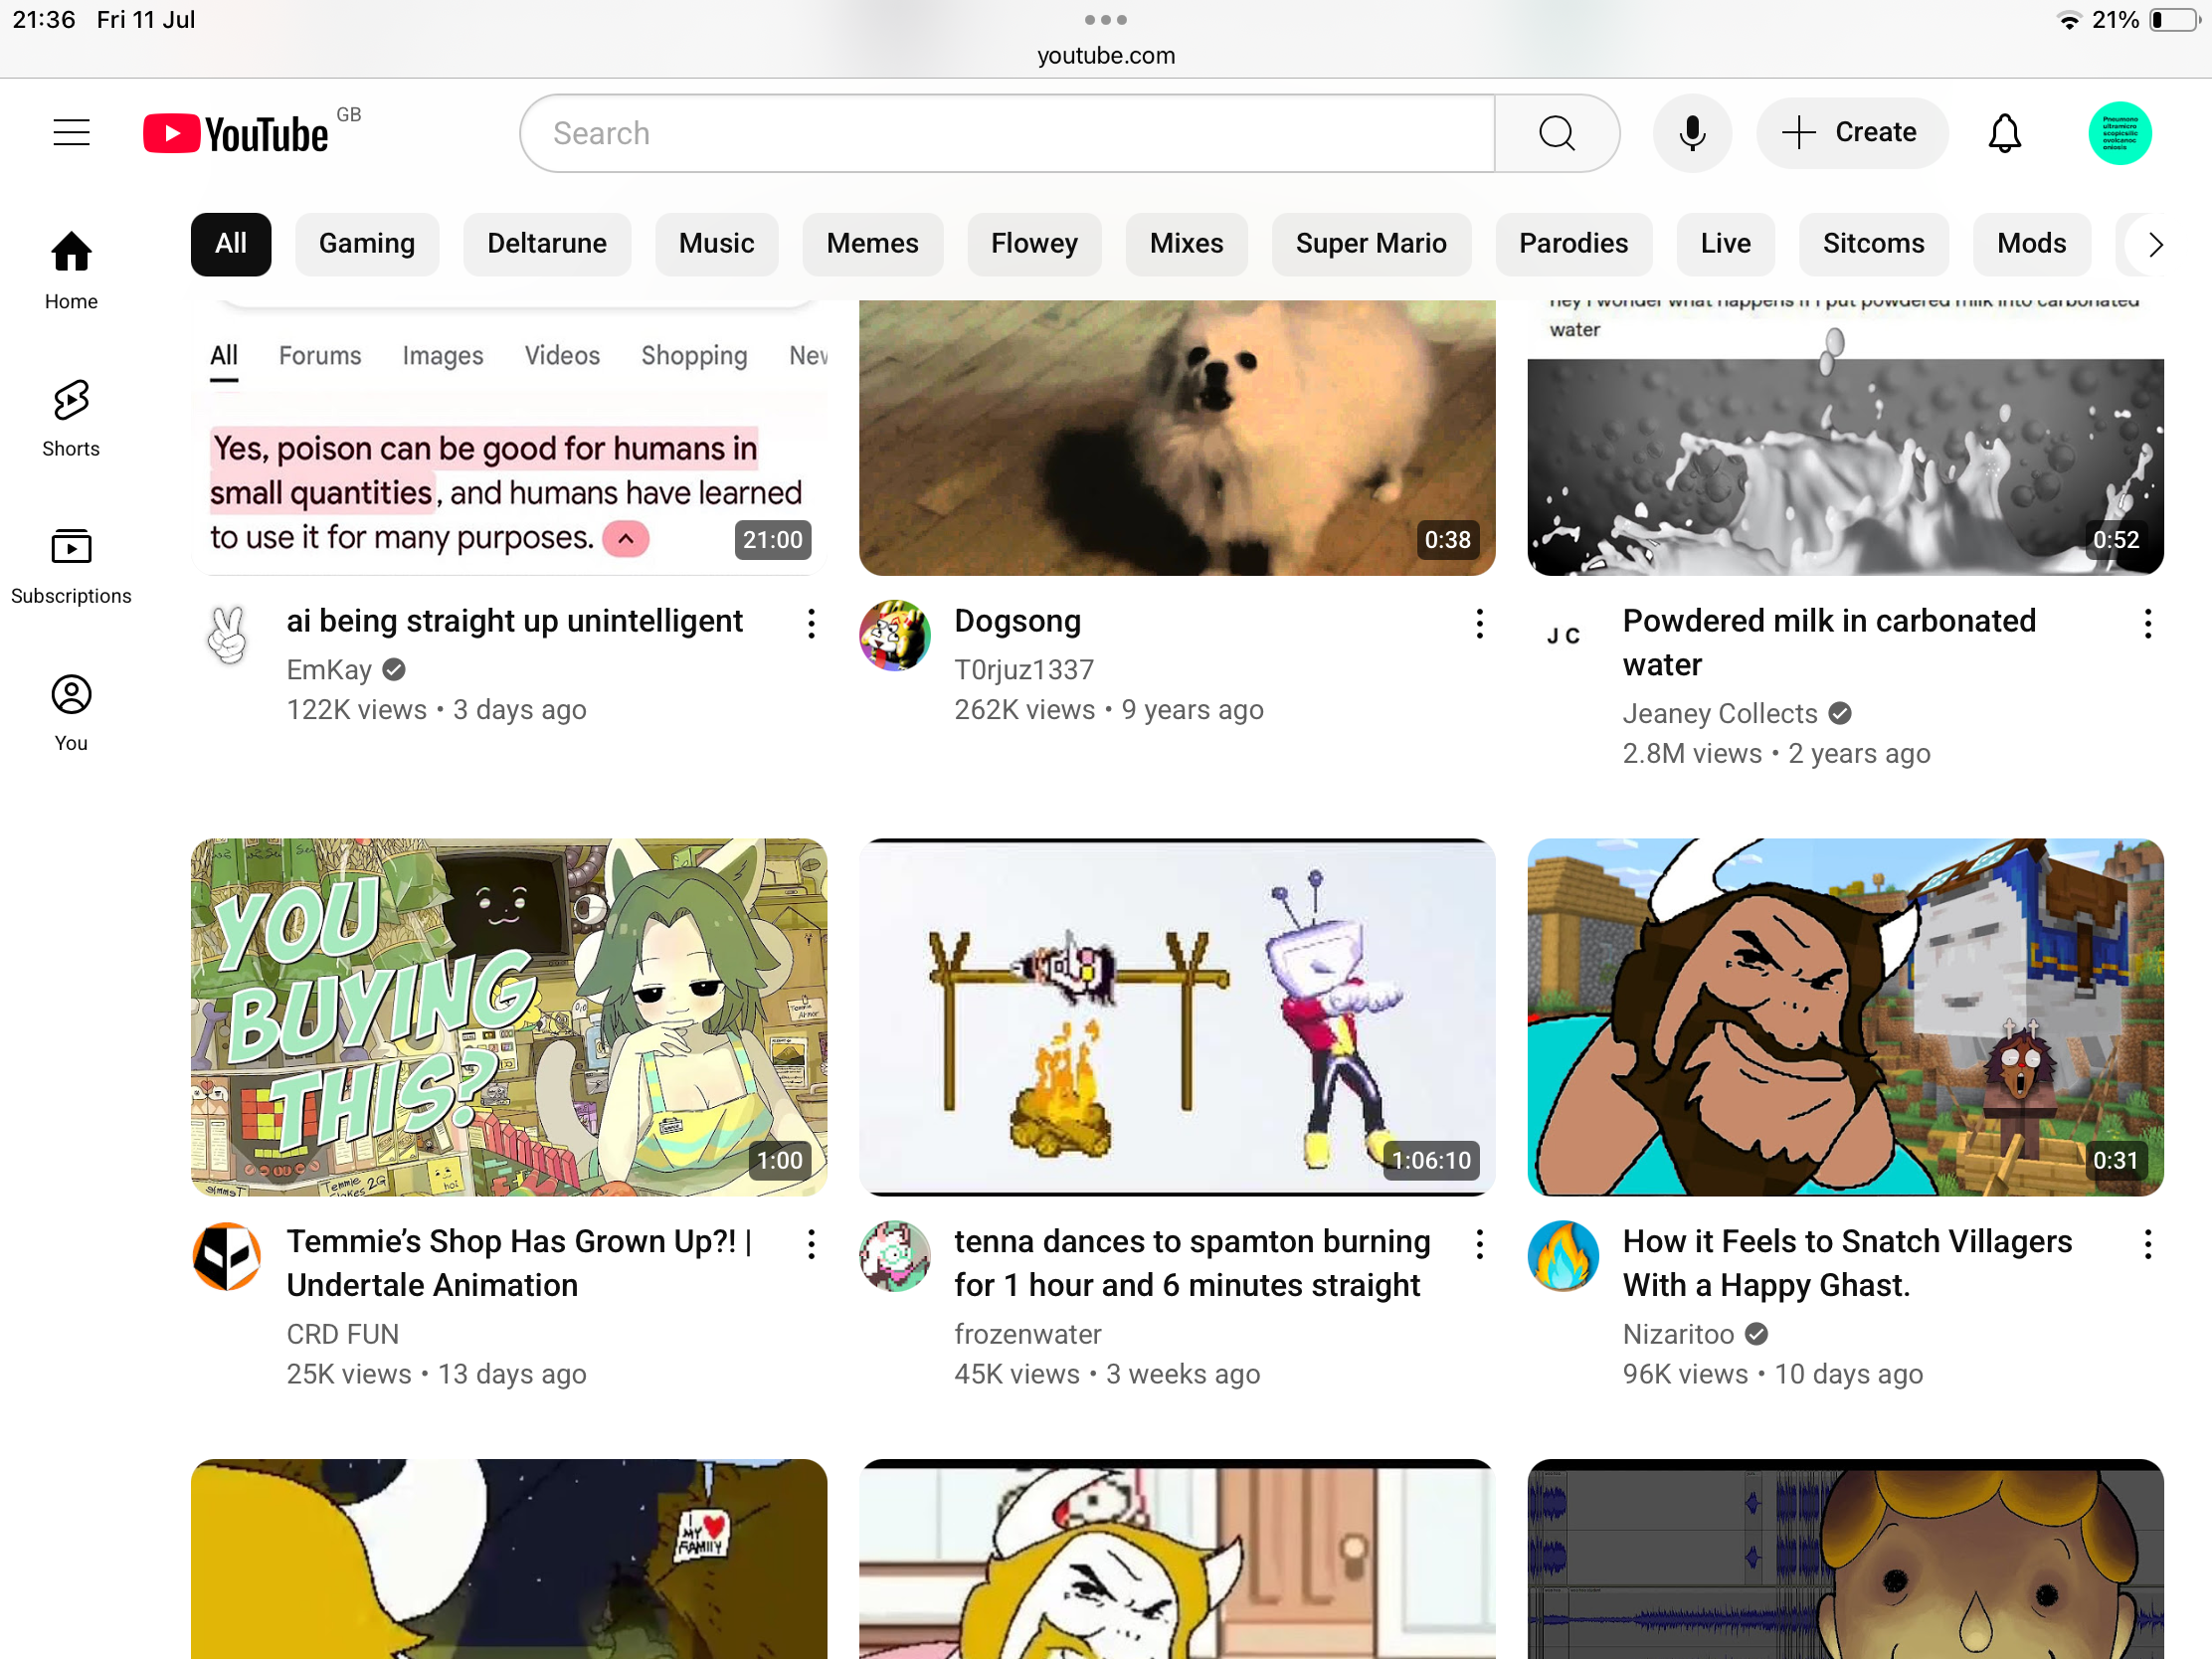The width and height of the screenshot is (2212, 1659).
Task: Show more filter chips with right chevron
Action: 2155,244
